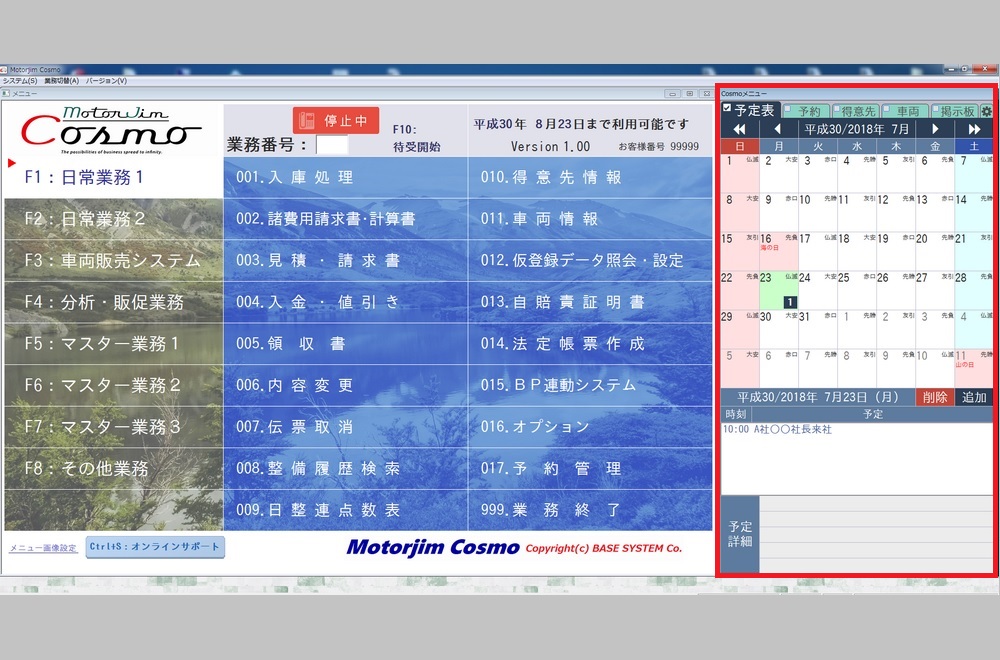The image size is (1000, 660).
Task: Select F7：マスター業務３ category
Action: (114, 427)
